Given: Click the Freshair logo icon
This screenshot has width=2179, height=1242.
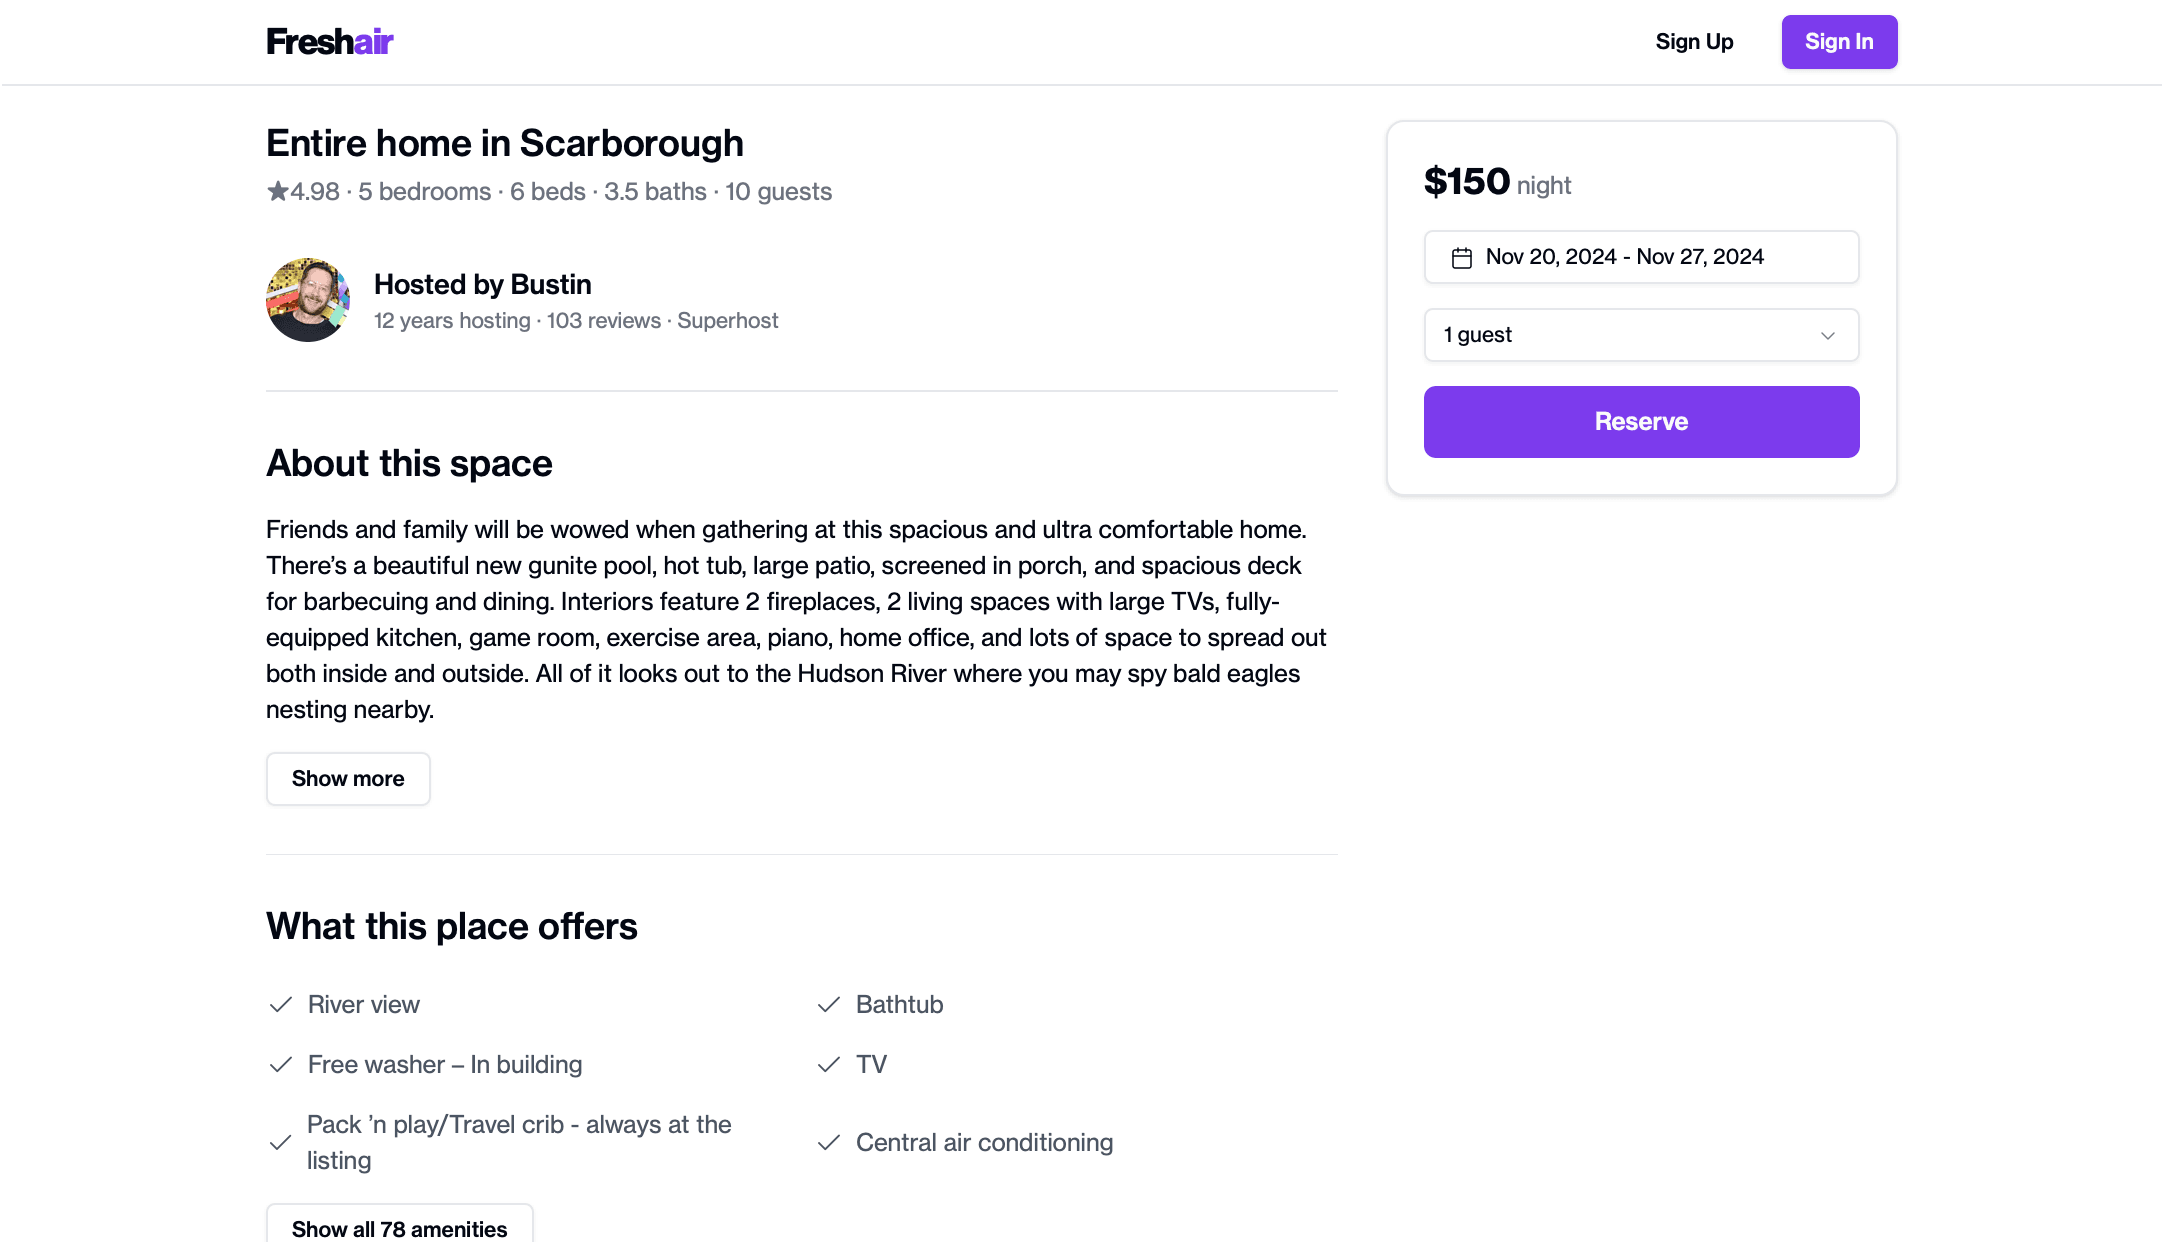Looking at the screenshot, I should pyautogui.click(x=329, y=40).
